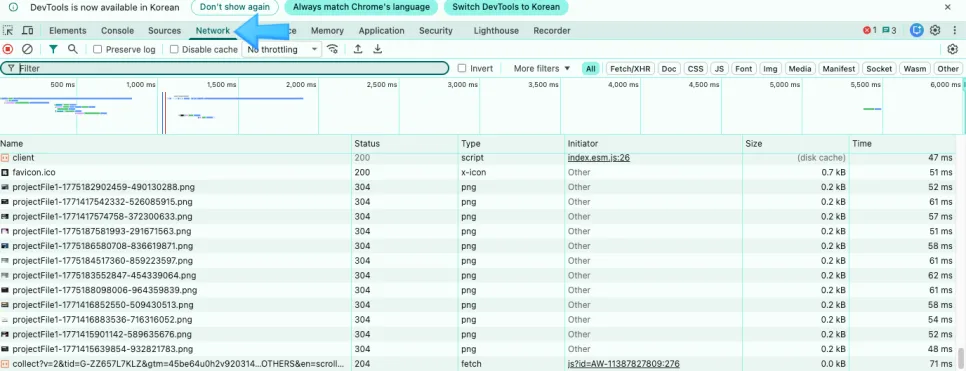Switch to the Application tab
This screenshot has height=371, width=966.
click(381, 30)
